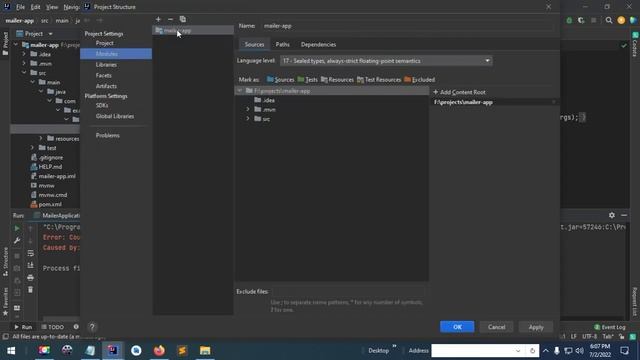Image resolution: width=640 pixels, height=360 pixels.
Task: Expand the test folder in Project tree
Action: (x=33, y=148)
